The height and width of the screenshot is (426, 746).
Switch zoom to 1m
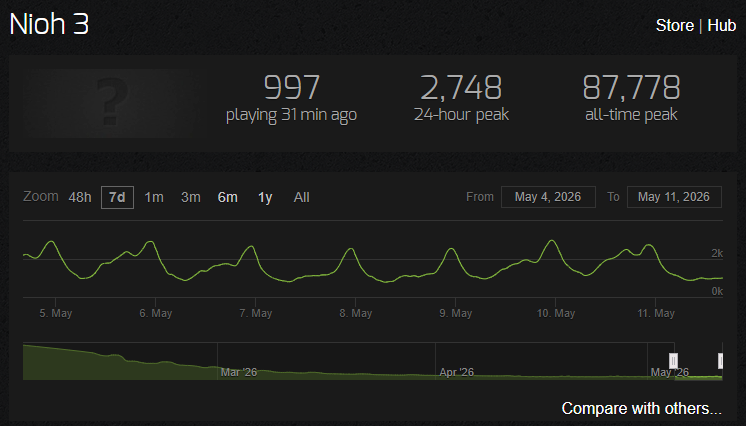154,197
